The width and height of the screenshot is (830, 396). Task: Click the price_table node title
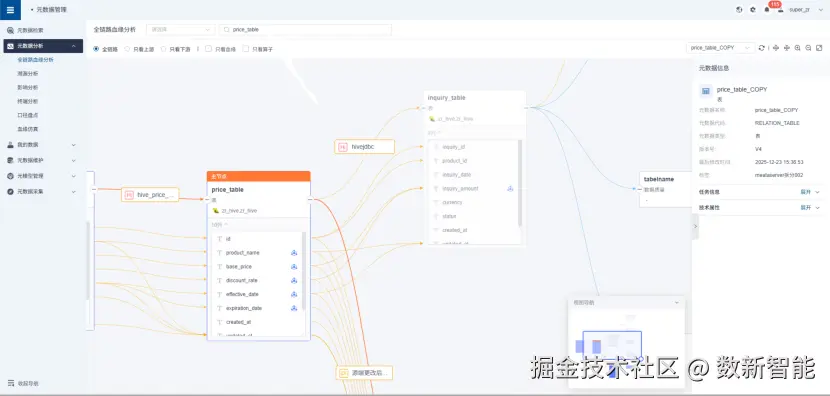[x=228, y=190]
